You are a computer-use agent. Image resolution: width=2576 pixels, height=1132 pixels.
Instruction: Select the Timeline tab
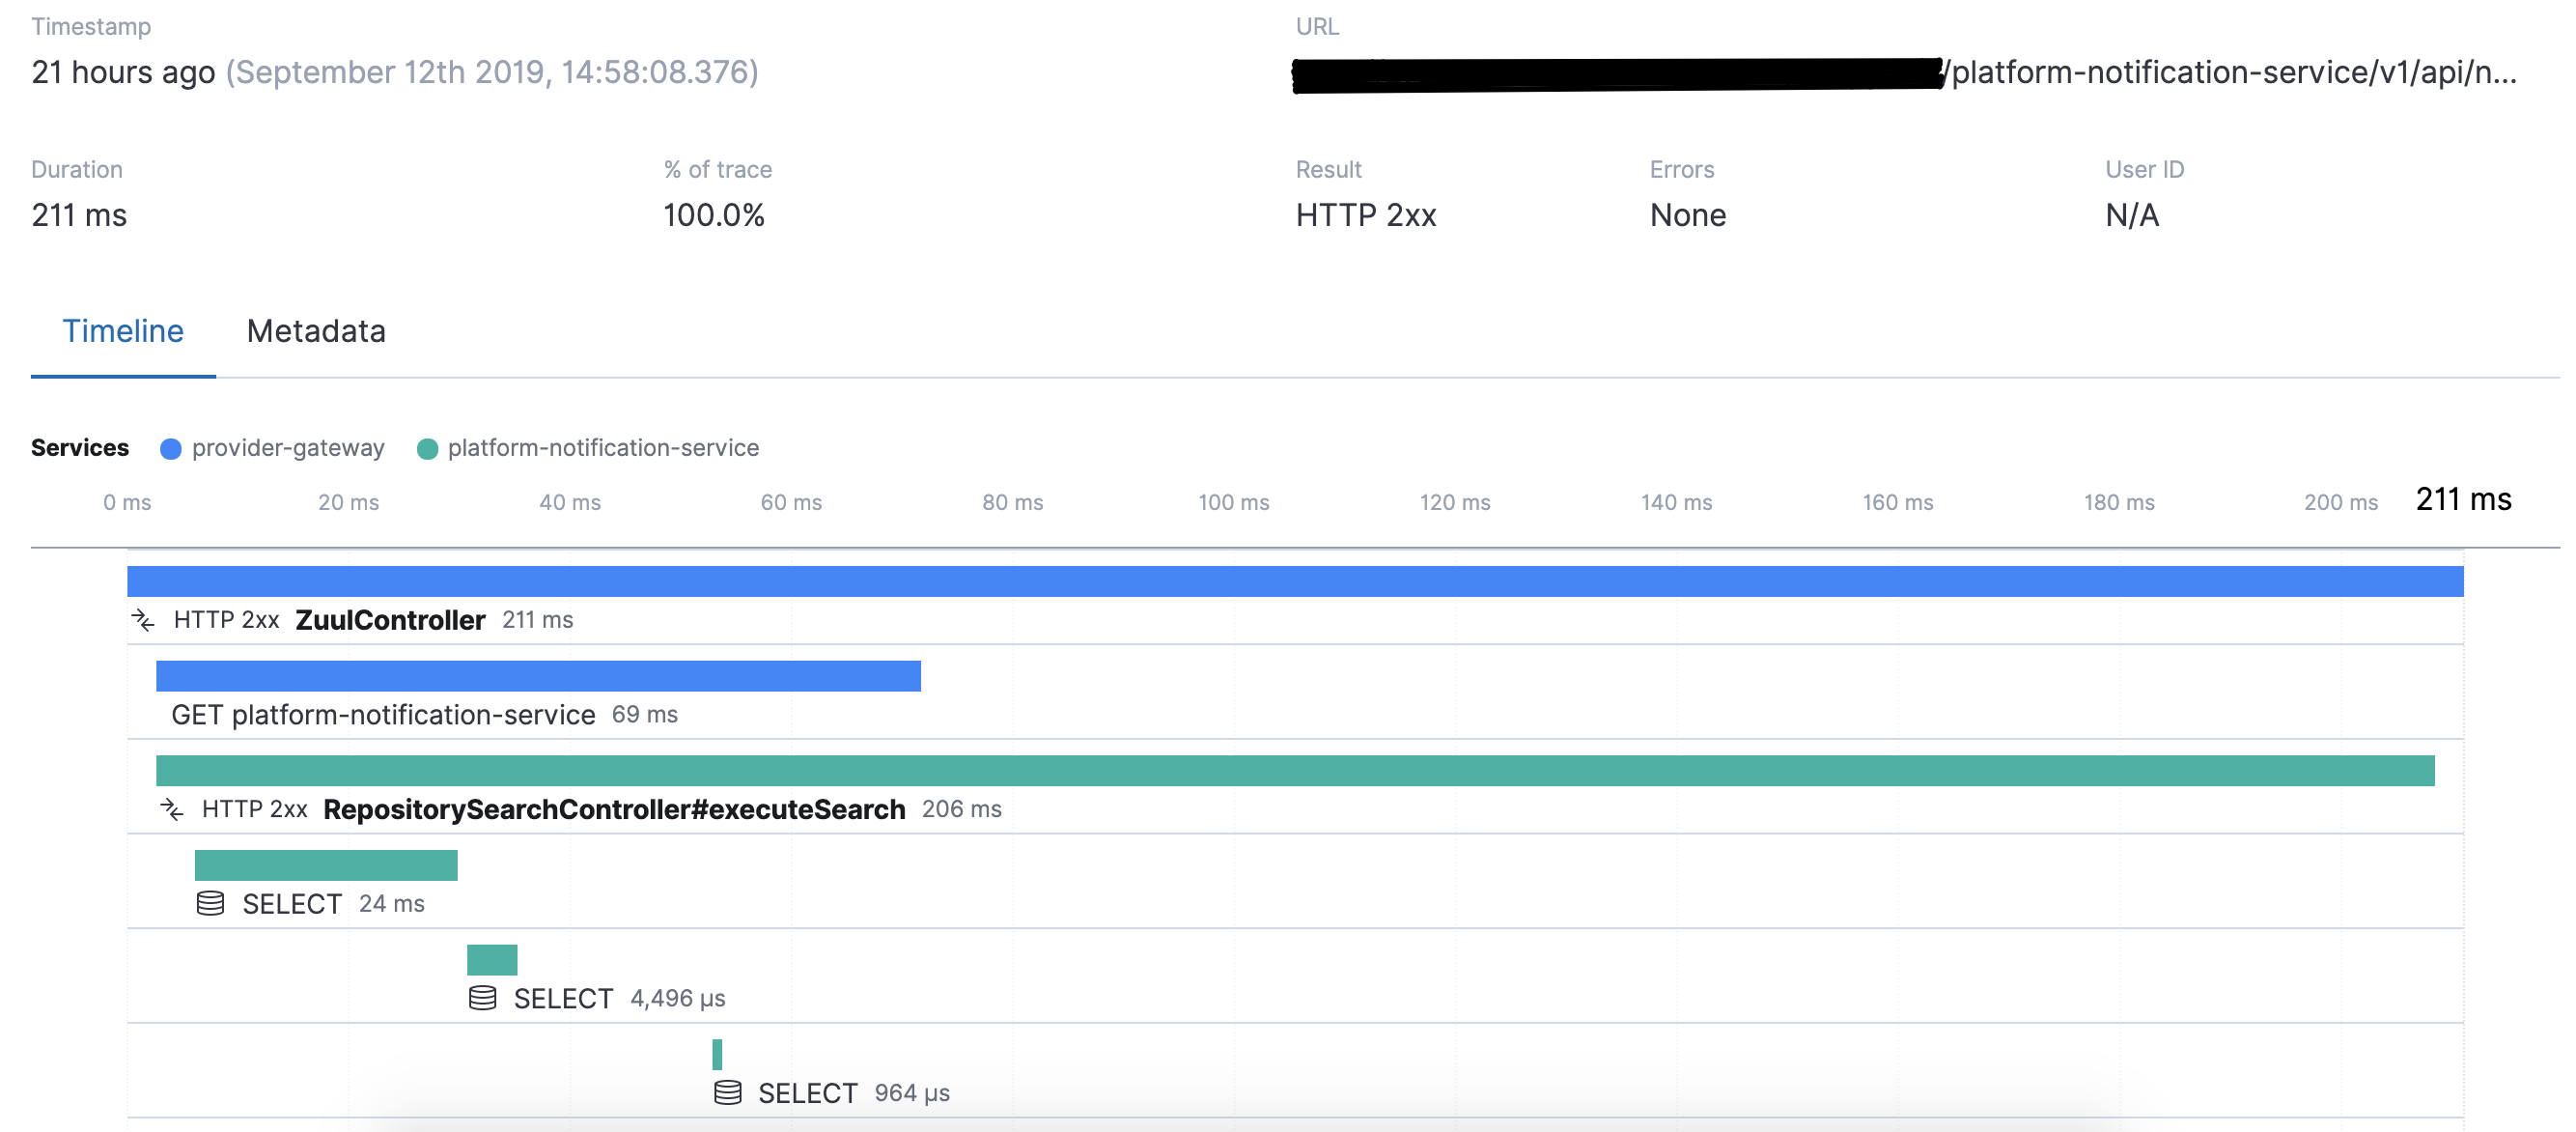point(123,331)
